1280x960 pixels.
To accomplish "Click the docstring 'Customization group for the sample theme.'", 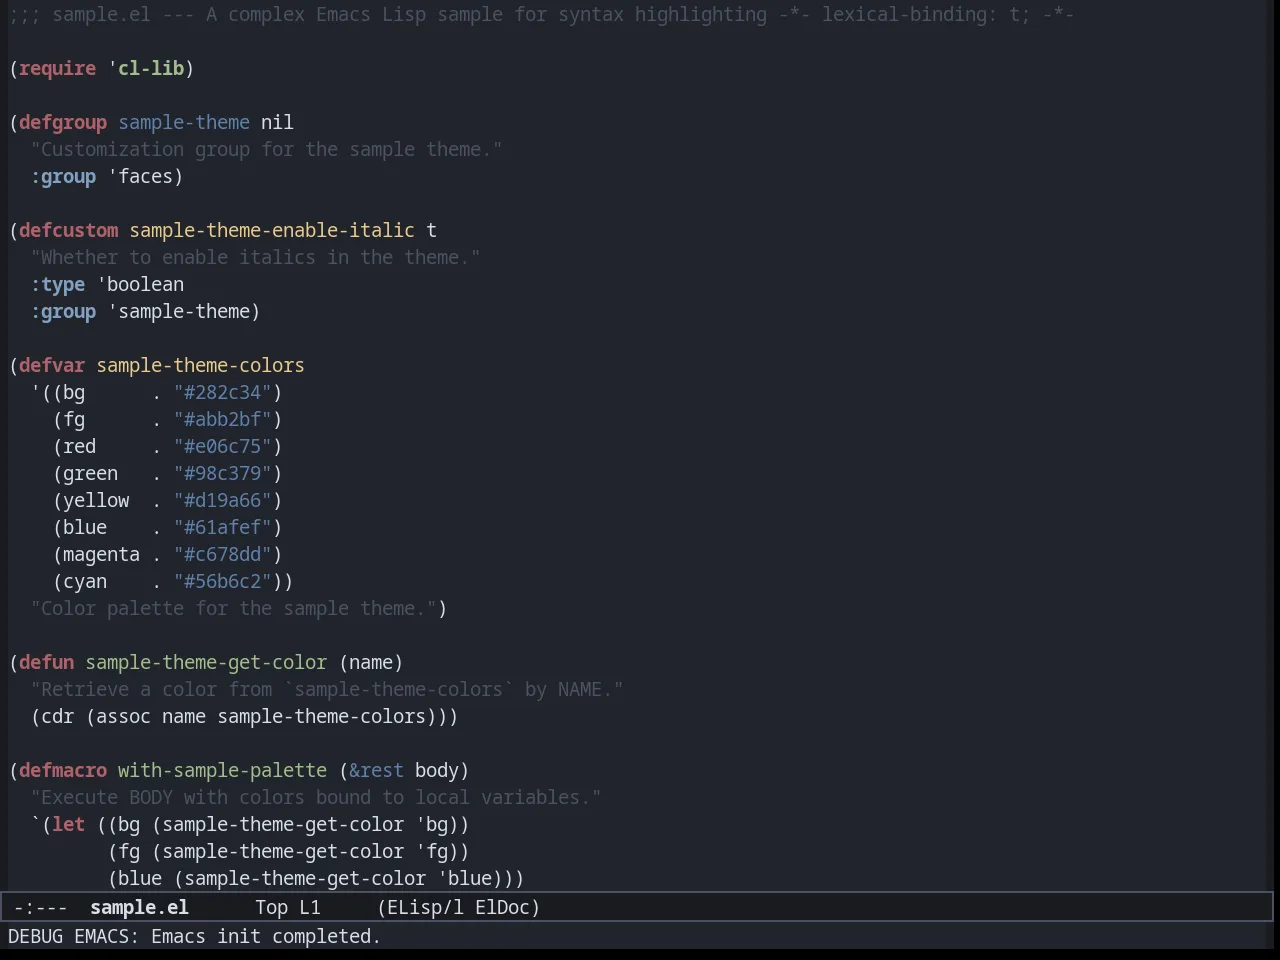I will pyautogui.click(x=266, y=149).
